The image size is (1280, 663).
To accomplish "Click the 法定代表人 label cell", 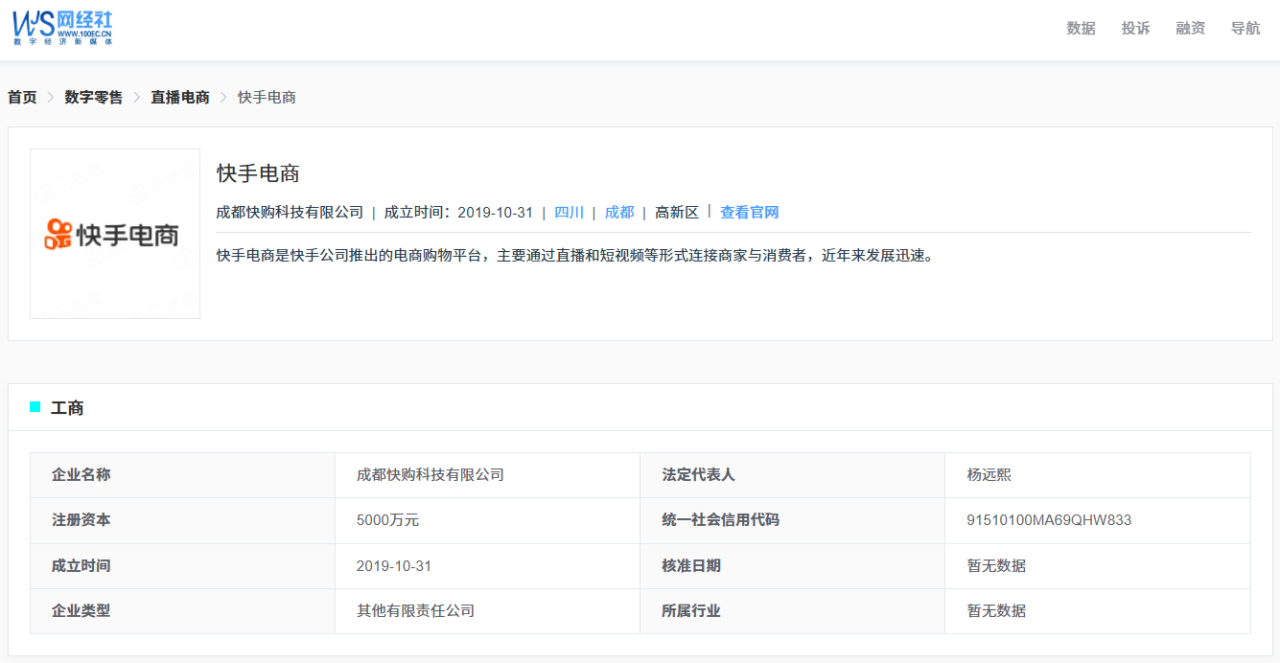I will pos(793,475).
